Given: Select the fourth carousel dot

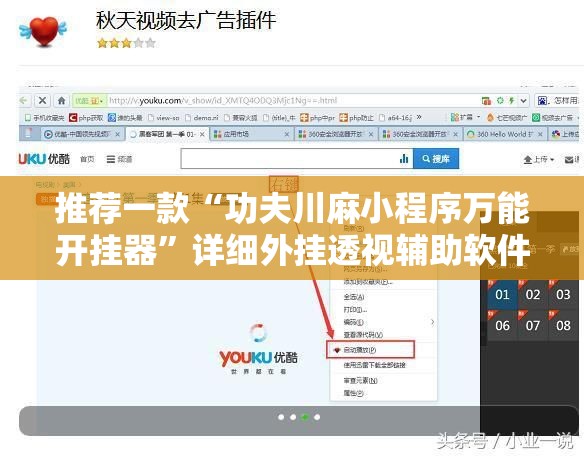Looking at the screenshot, I should [x=317, y=417].
